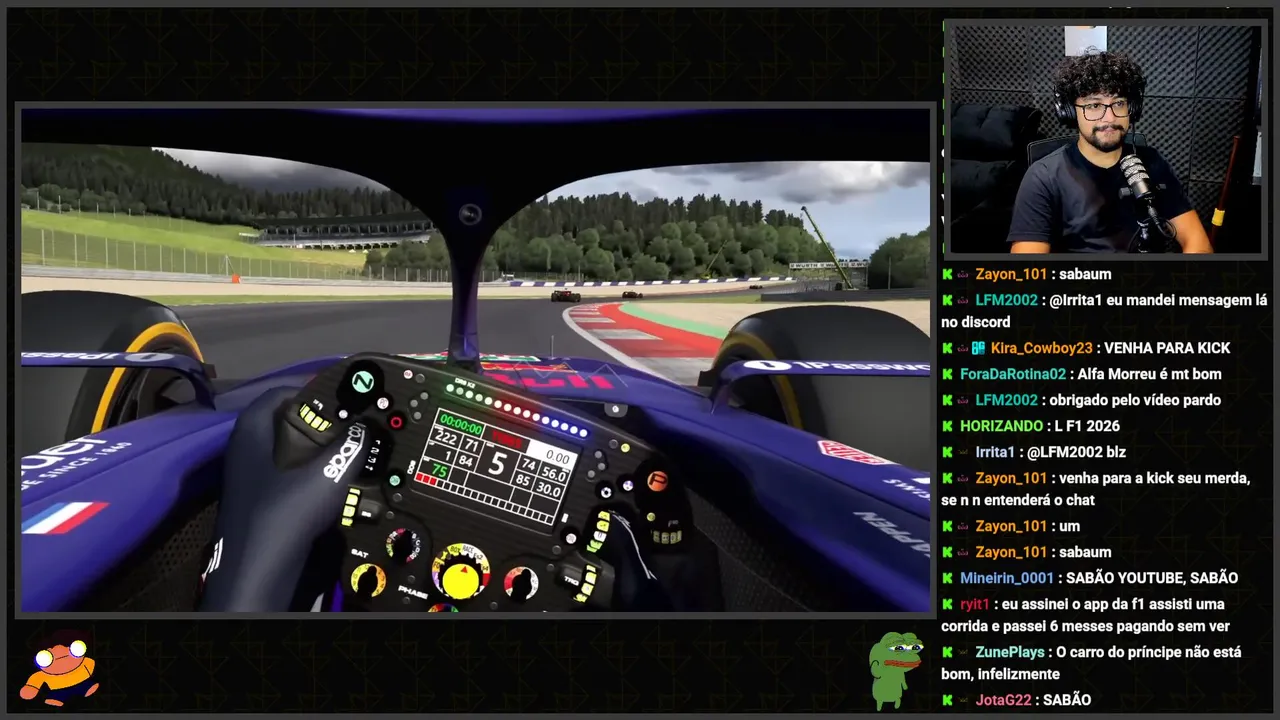Image resolution: width=1280 pixels, height=720 pixels.
Task: Open JotaG22's username in chat
Action: (x=1003, y=700)
